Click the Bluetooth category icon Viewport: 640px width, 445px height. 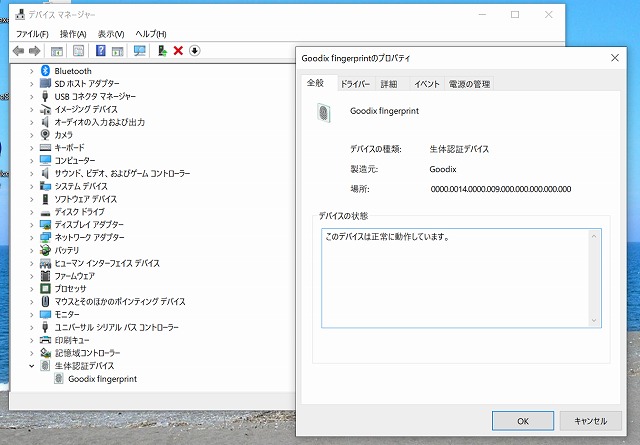45,70
